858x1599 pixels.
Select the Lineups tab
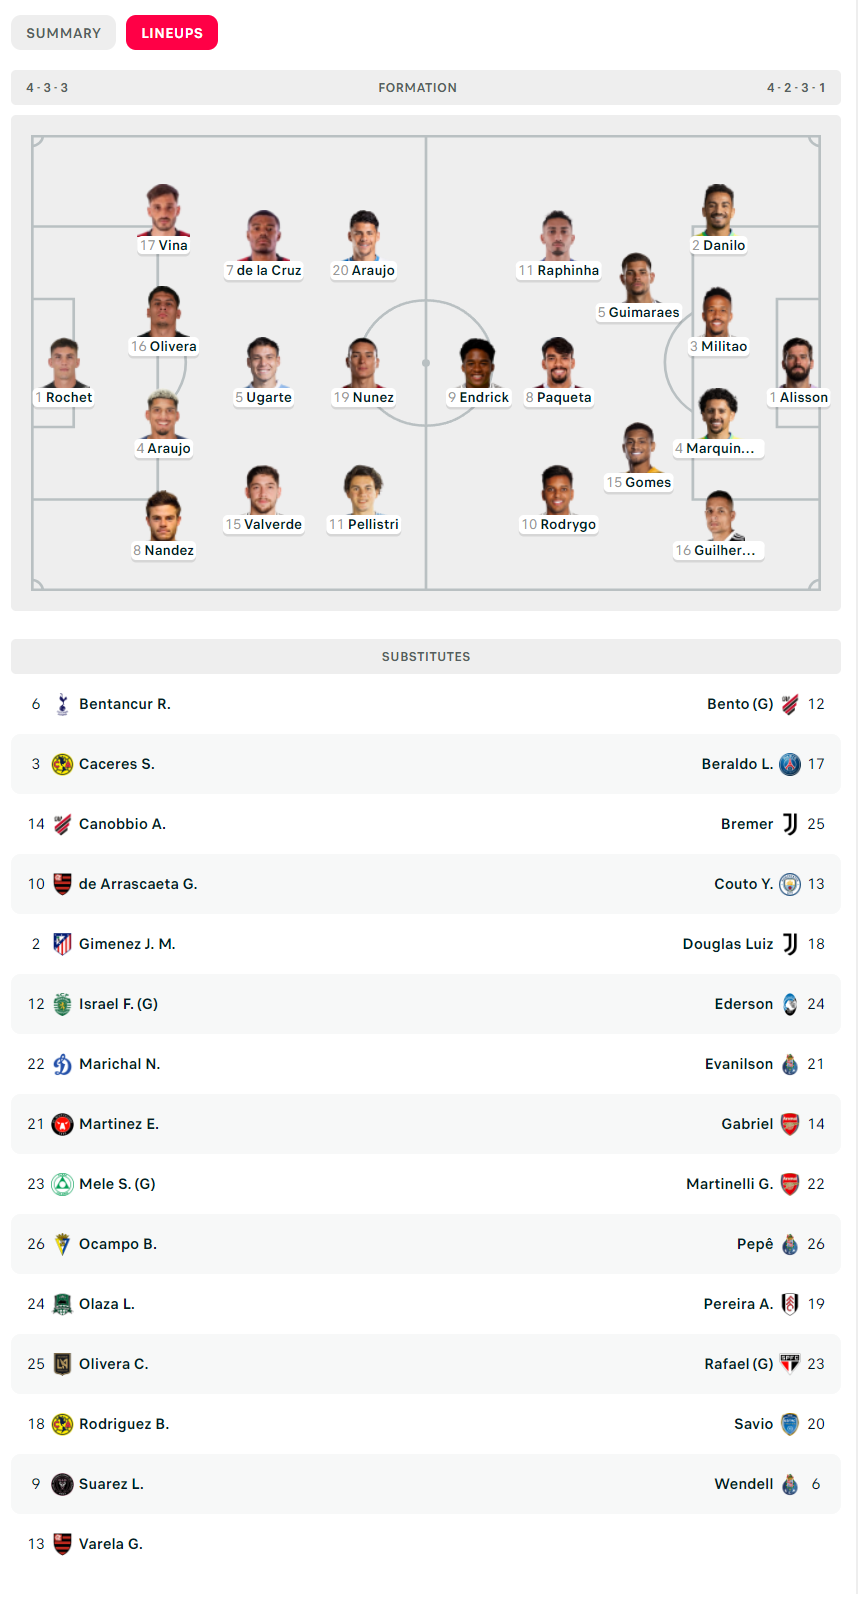pos(172,33)
